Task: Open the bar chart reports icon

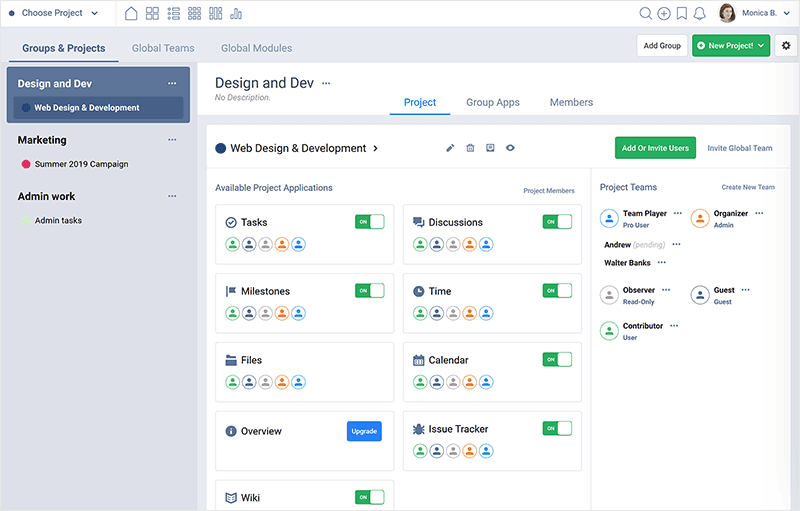Action: 236,14
